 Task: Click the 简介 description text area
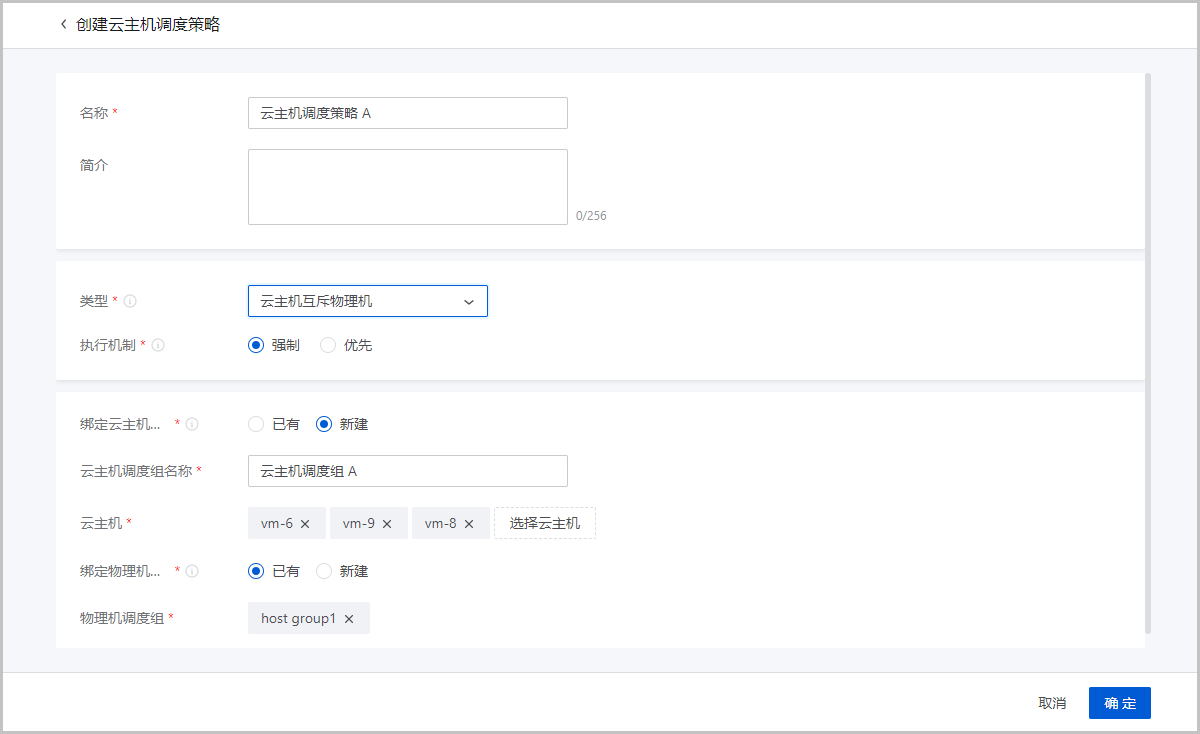pyautogui.click(x=407, y=187)
